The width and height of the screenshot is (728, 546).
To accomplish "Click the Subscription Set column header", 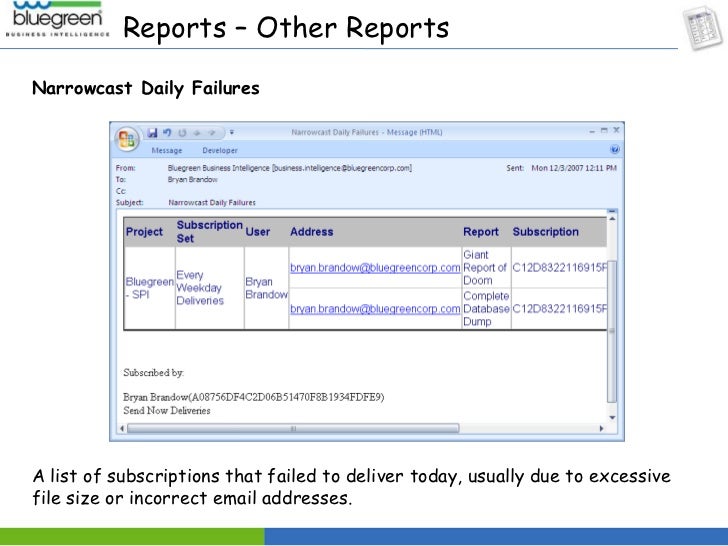I will coord(209,232).
